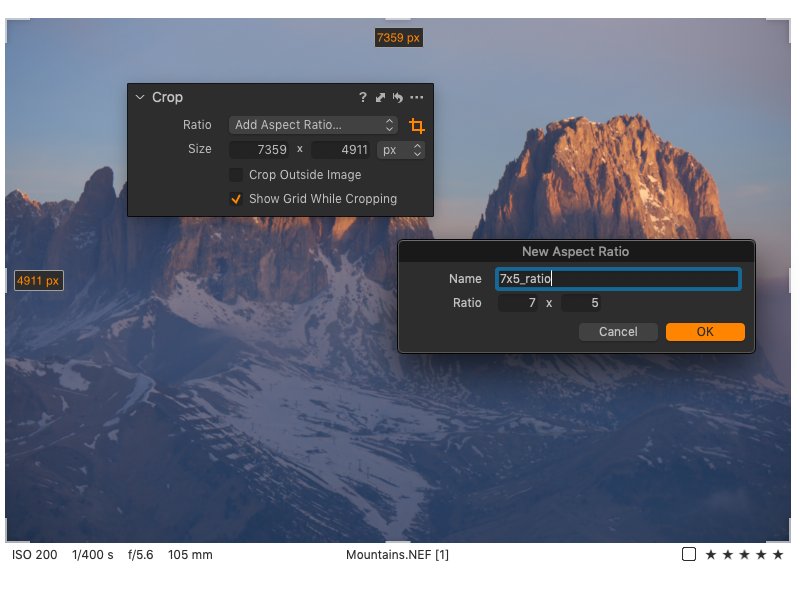Set rating to five stars
Image resolution: width=800 pixels, height=595 pixels.
(x=778, y=555)
